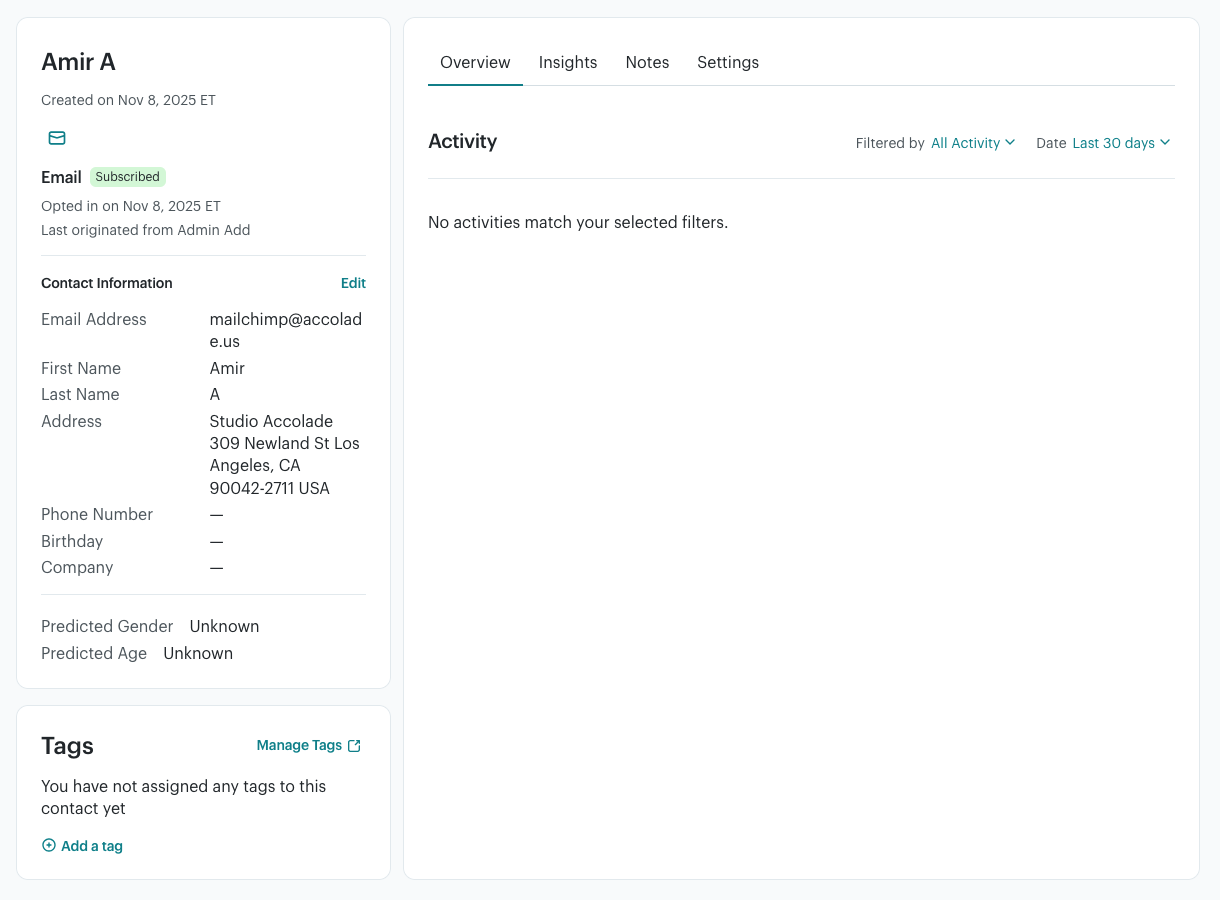Screen dimensions: 1220x900
Task: Go to the Notes tab
Action: (x=647, y=62)
